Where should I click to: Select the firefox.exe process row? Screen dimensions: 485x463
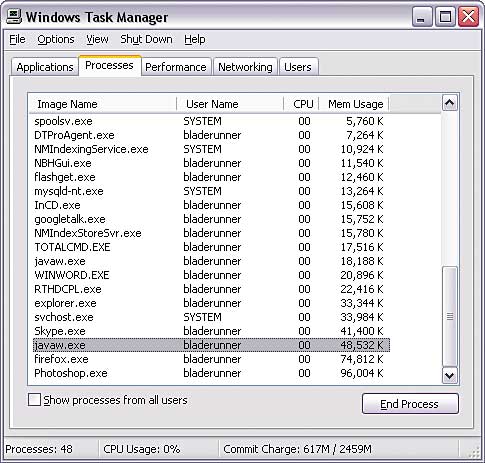211,359
